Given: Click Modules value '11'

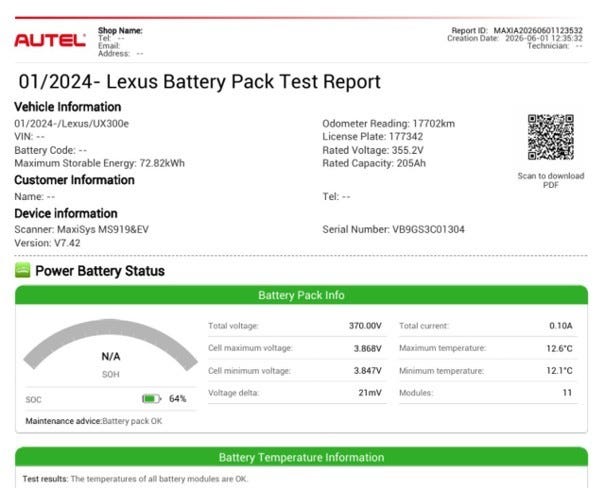Looking at the screenshot, I should point(567,393).
